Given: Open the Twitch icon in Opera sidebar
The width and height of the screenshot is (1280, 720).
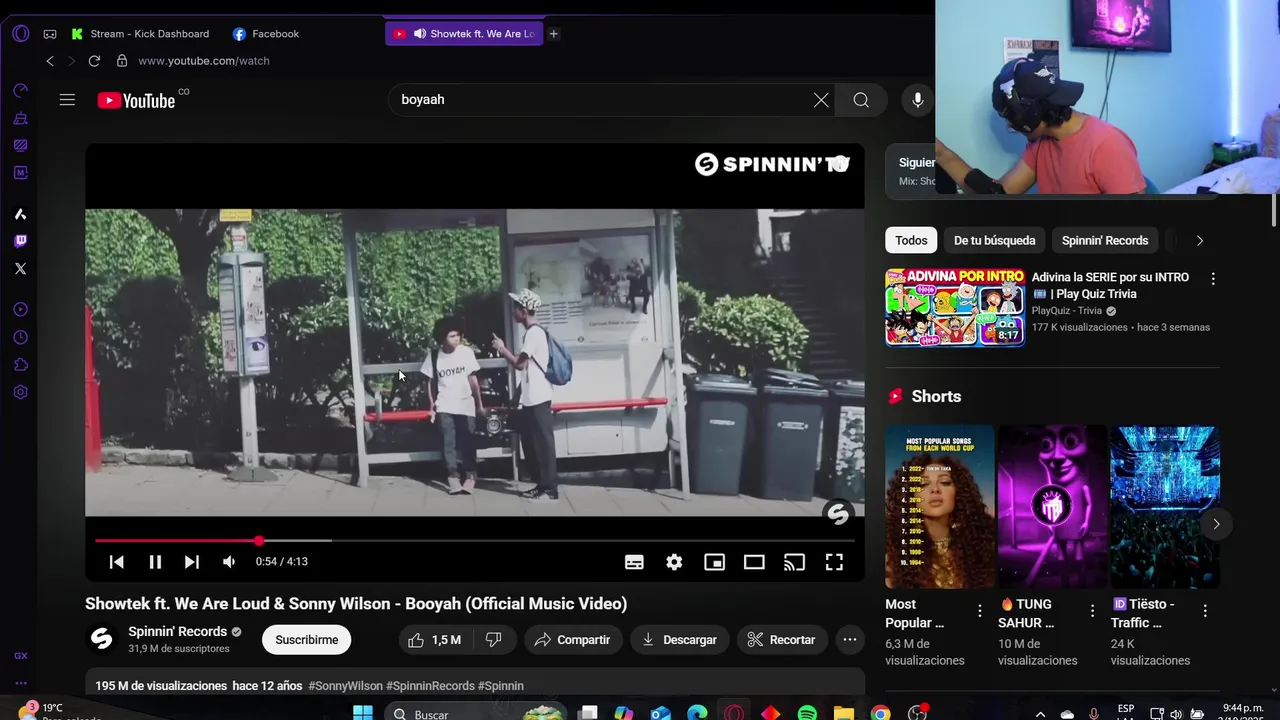Looking at the screenshot, I should point(20,241).
